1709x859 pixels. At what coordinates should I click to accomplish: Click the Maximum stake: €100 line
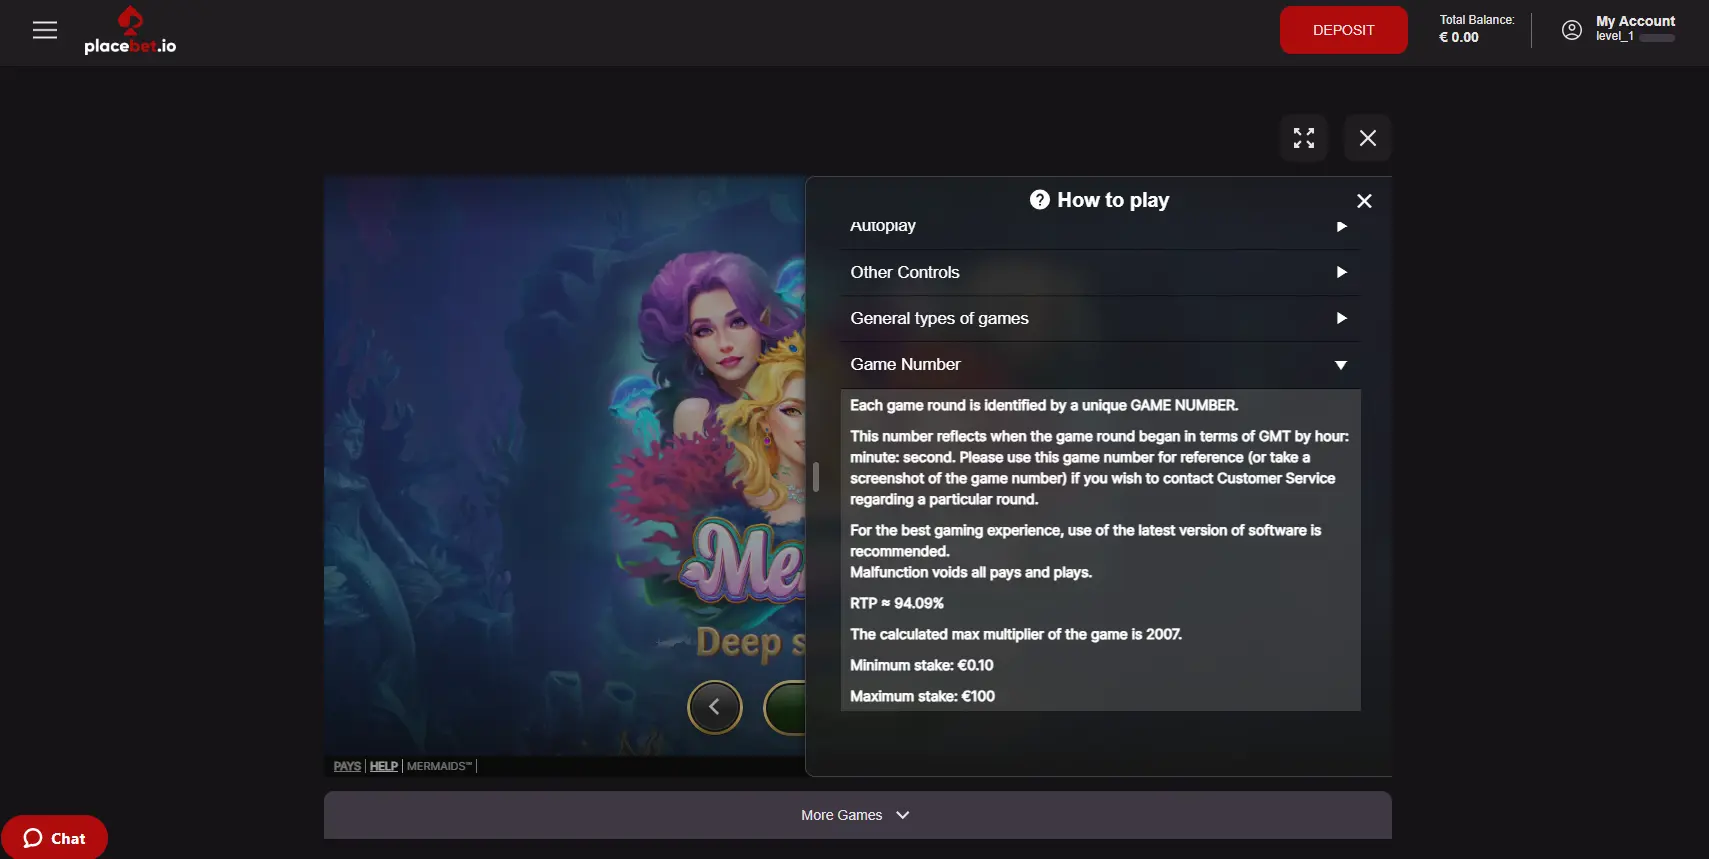coord(923,696)
